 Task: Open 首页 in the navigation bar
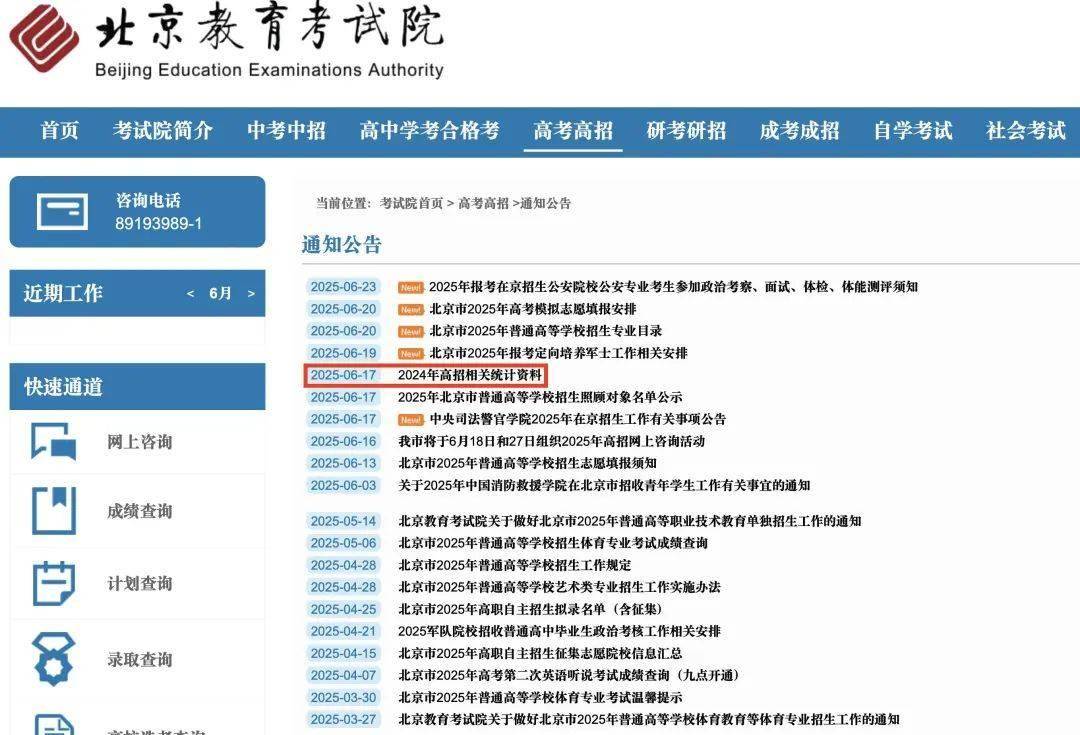click(60, 130)
